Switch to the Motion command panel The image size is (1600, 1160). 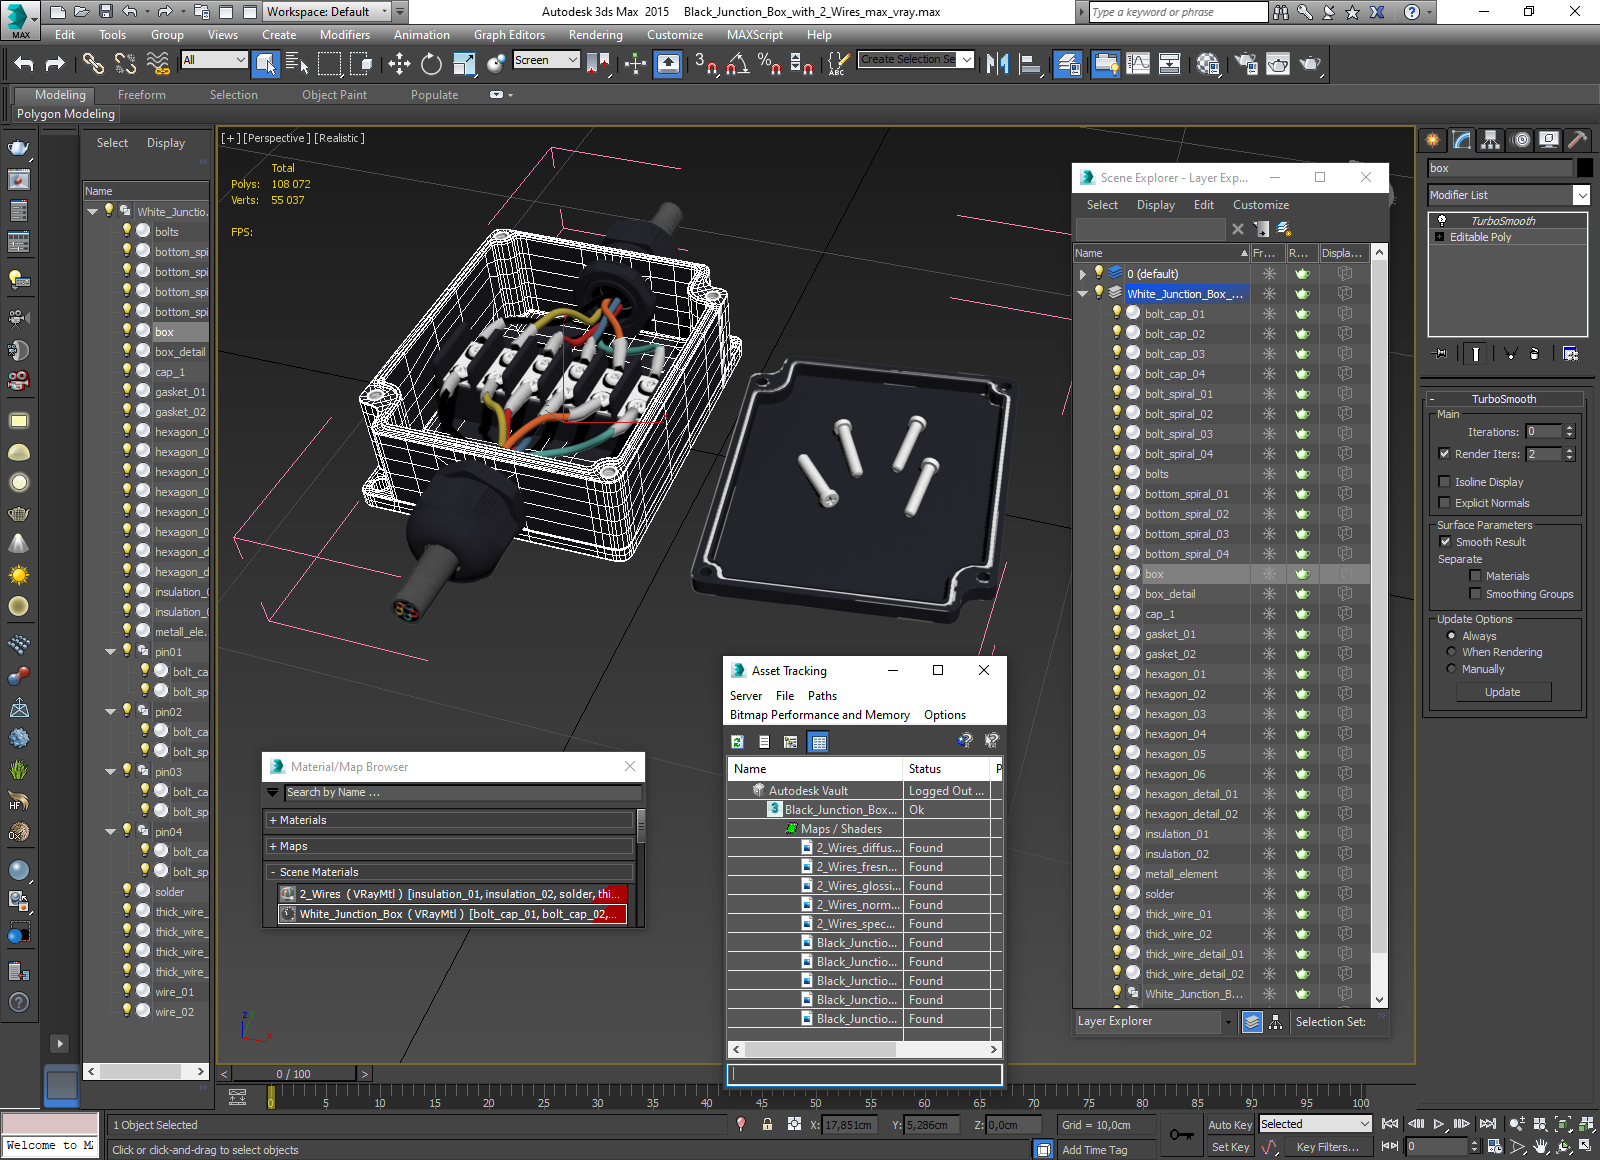pos(1521,140)
